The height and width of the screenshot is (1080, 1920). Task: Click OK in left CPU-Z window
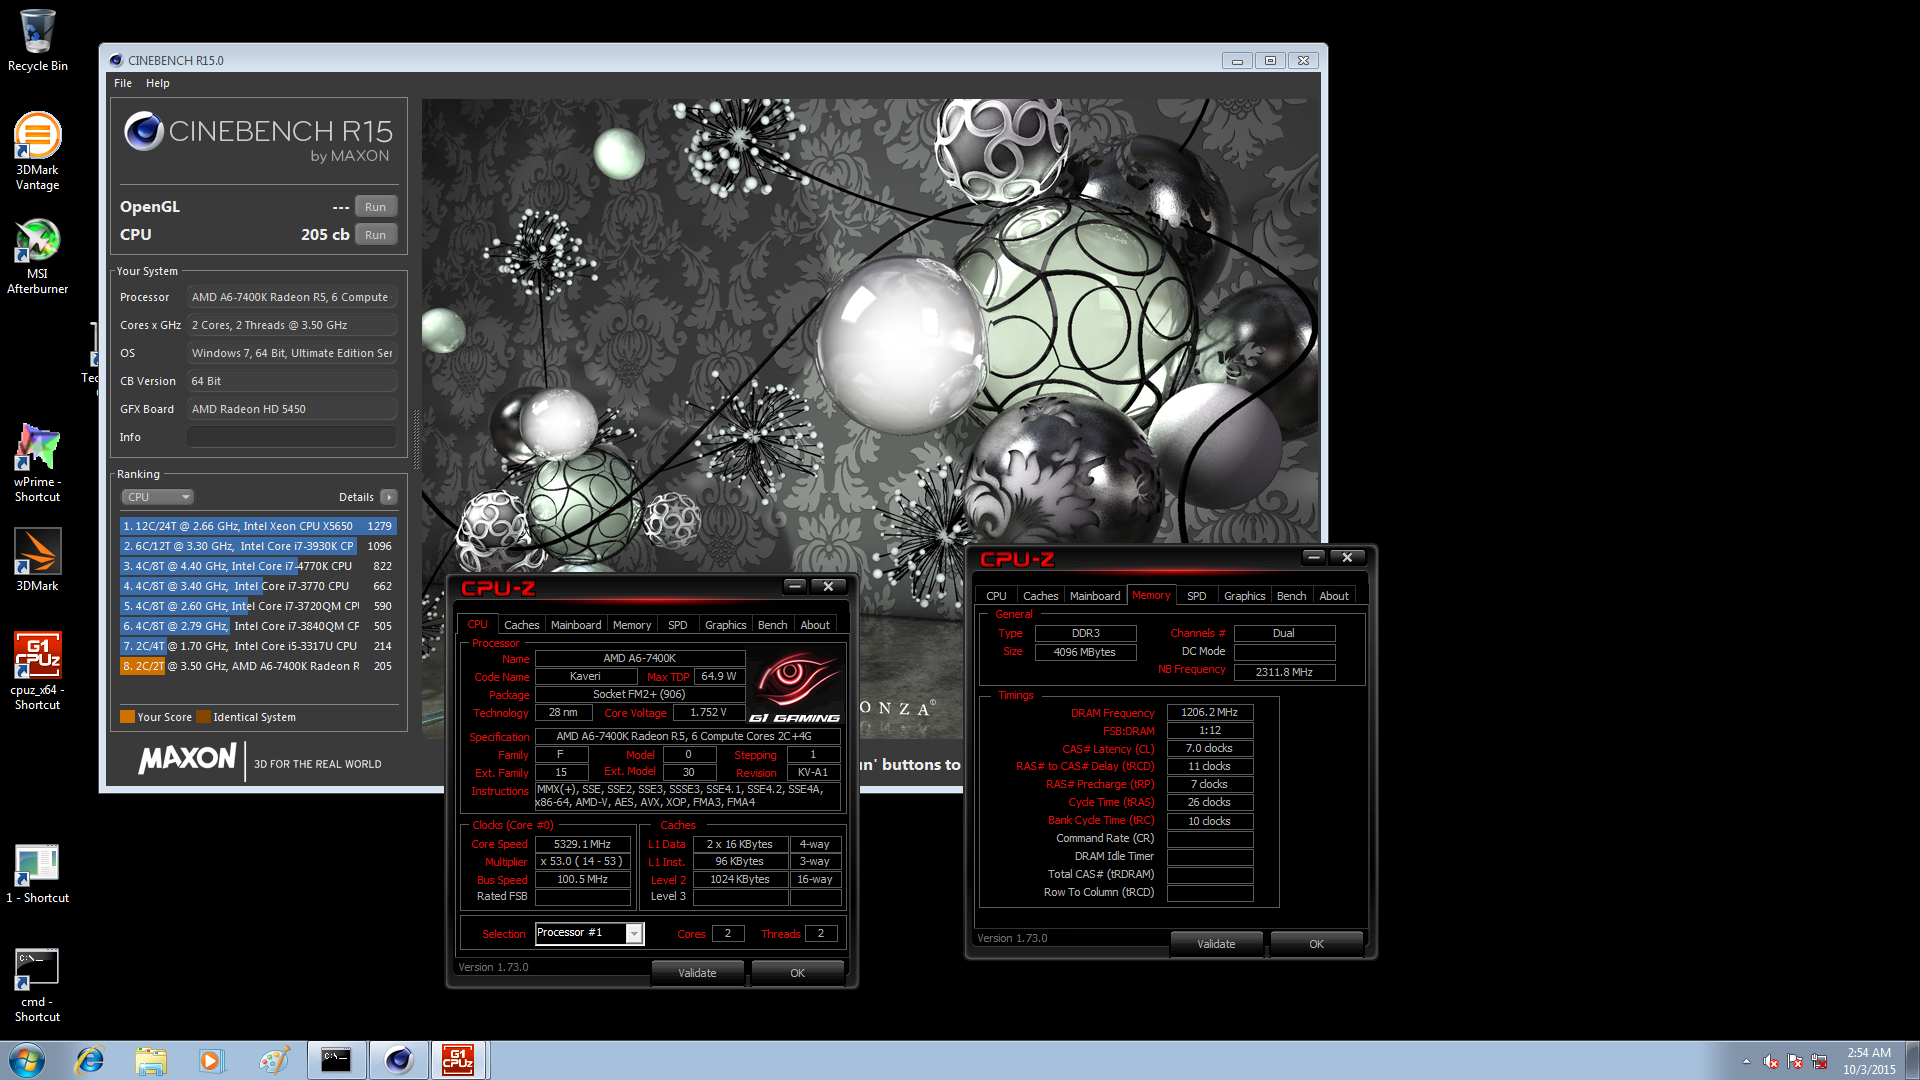(797, 973)
